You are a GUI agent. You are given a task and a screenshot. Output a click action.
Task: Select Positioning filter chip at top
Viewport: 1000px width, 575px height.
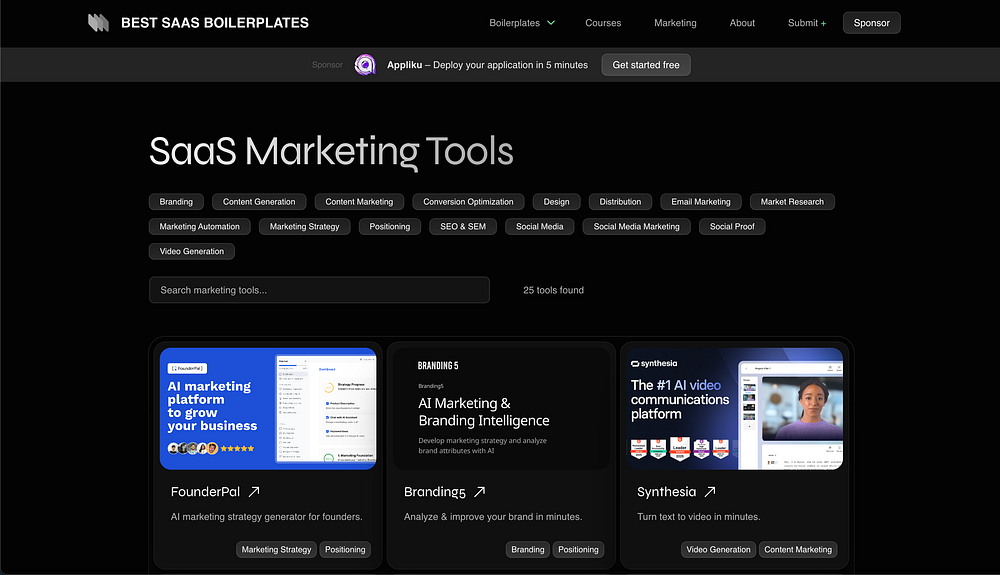point(390,226)
